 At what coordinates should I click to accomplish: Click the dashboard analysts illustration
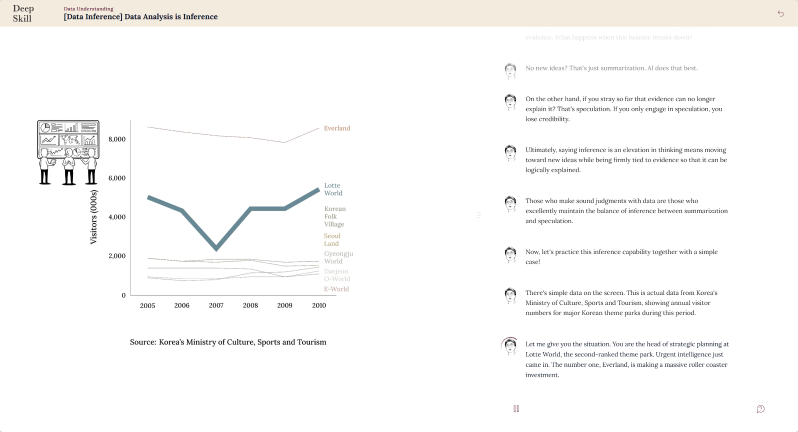click(68, 152)
